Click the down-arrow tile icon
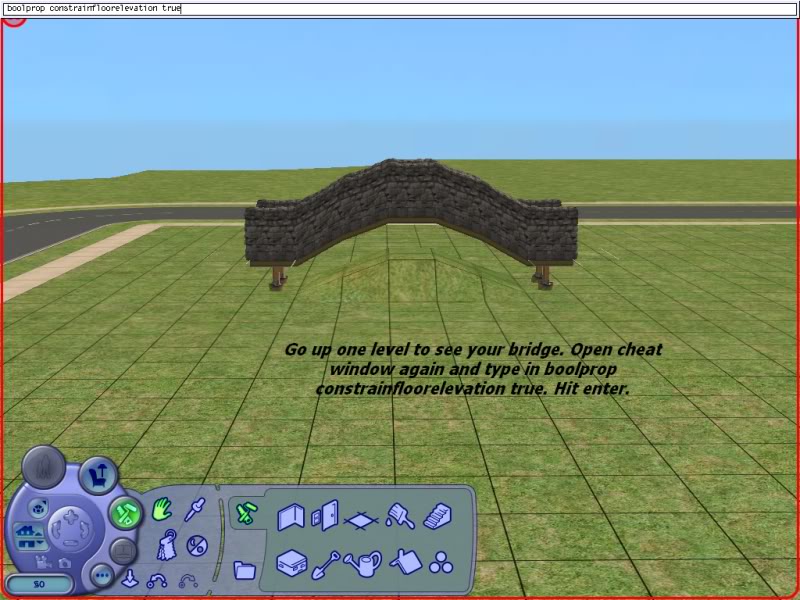This screenshot has width=800, height=600. [x=130, y=579]
